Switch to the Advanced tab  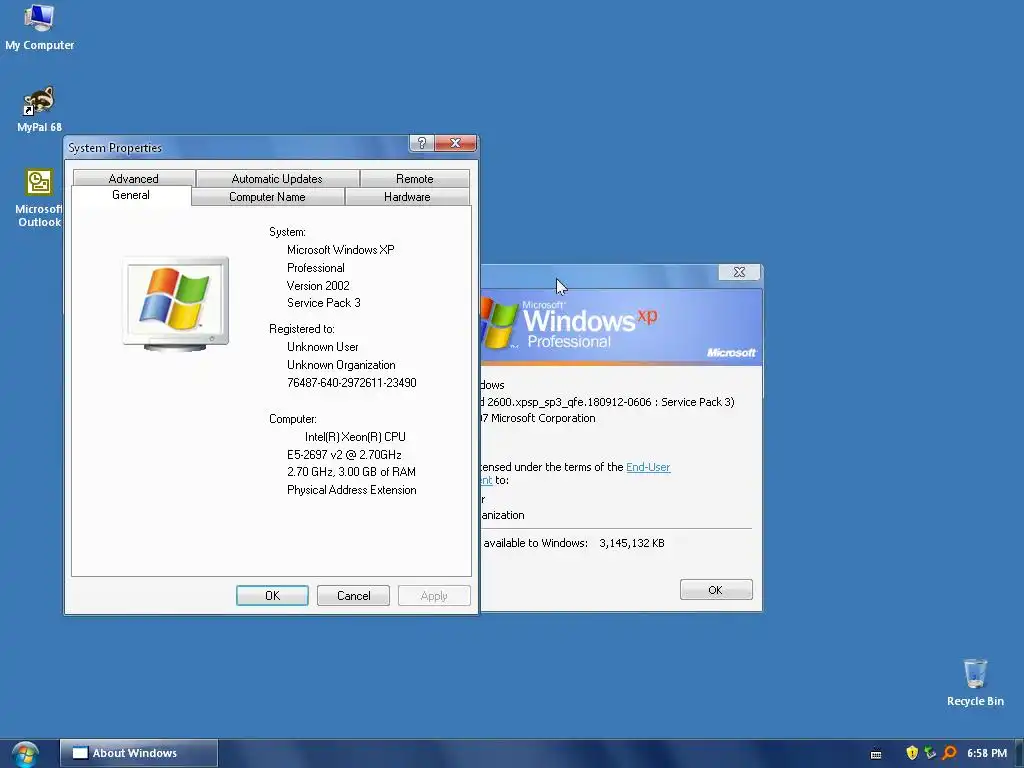(x=134, y=178)
